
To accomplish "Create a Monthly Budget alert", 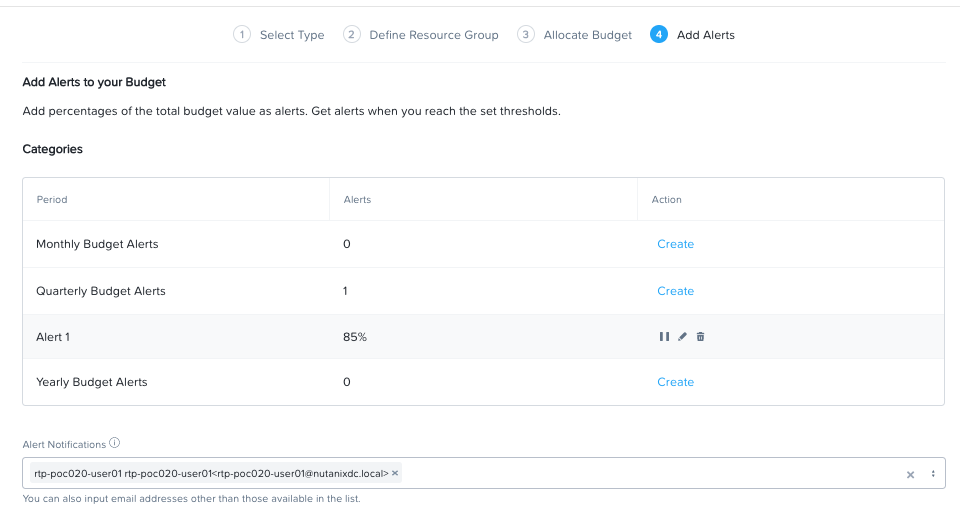I will pyautogui.click(x=675, y=244).
